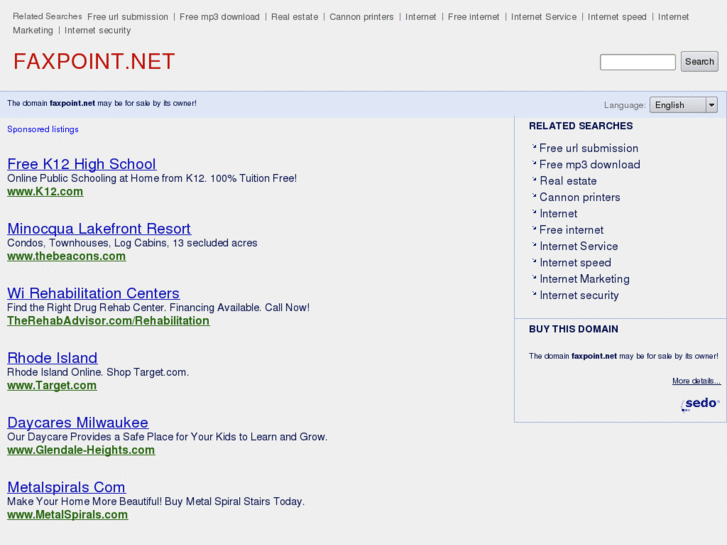Select Internet Service in sidebar list

click(579, 246)
